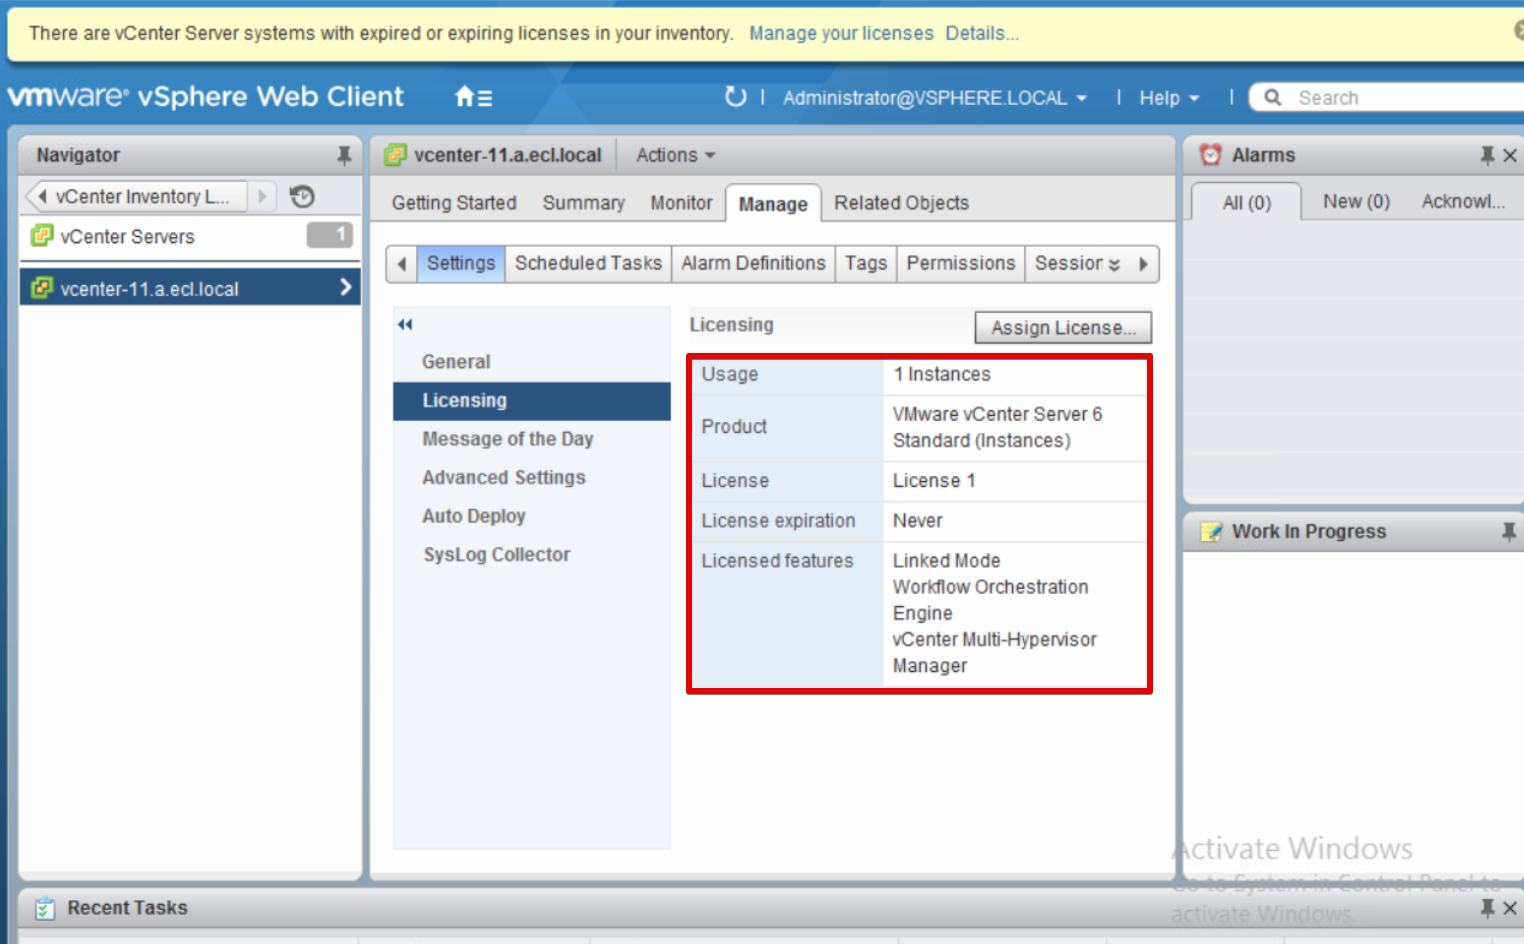Viewport: 1524px width, 944px height.
Task: Go back to vCenter Inventory Lists
Action: pos(136,196)
